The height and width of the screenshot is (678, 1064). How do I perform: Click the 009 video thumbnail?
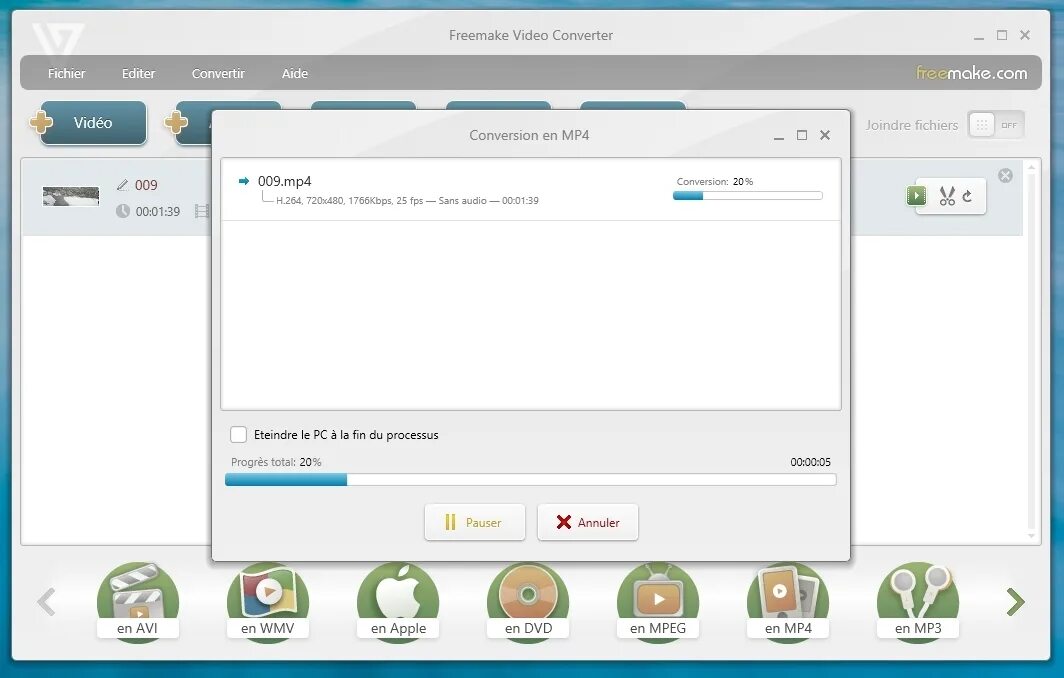[71, 196]
